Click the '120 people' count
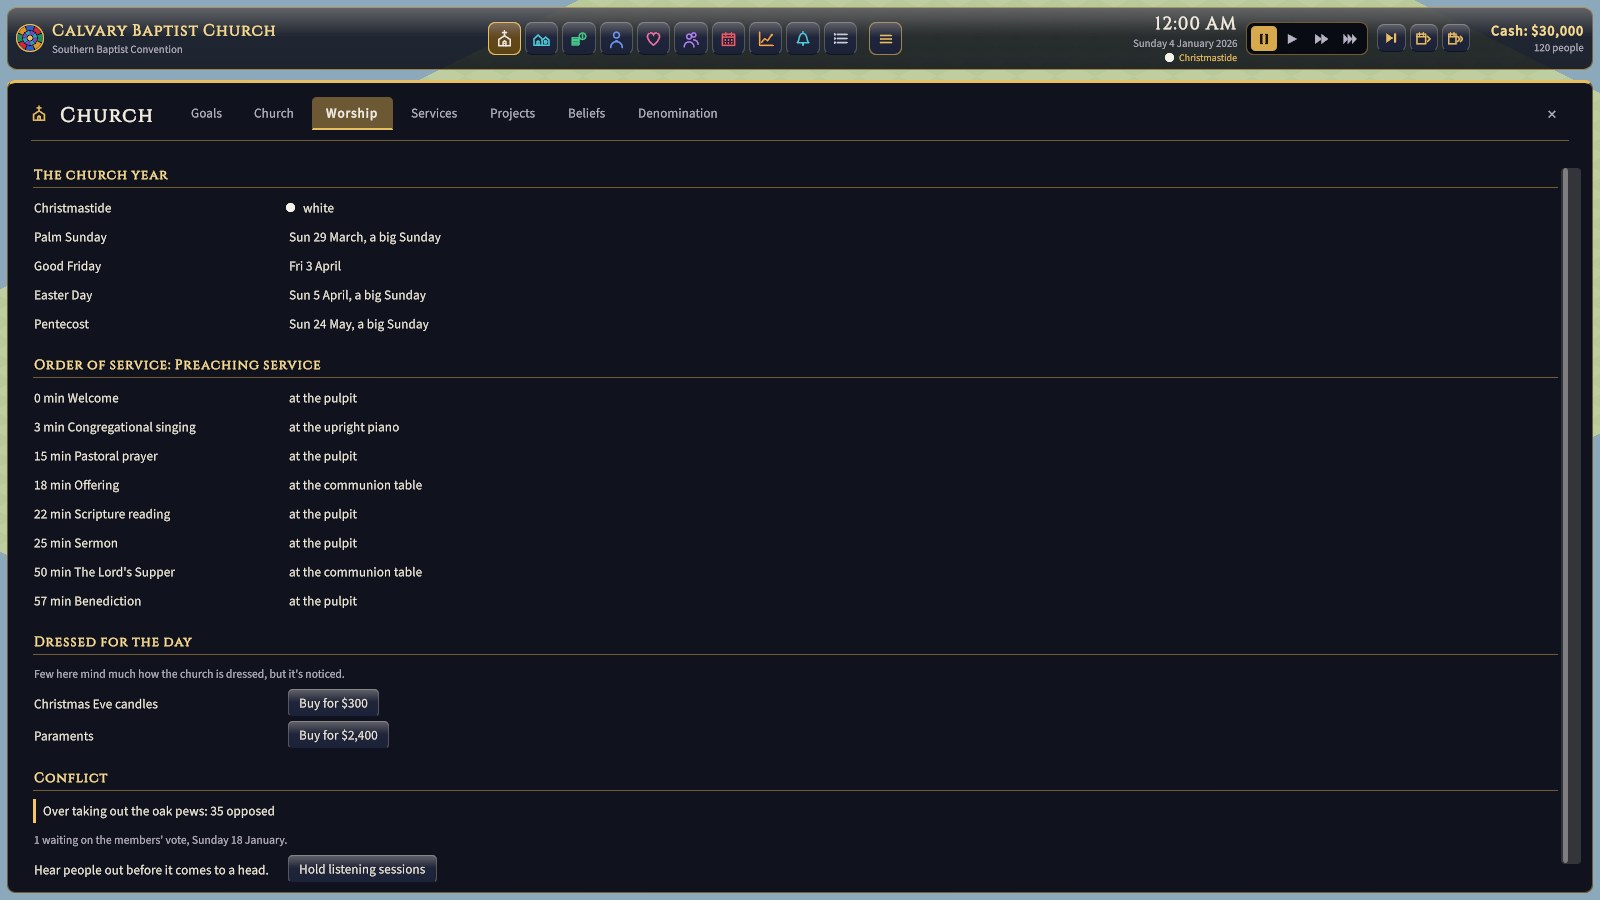The image size is (1600, 900). [1558, 48]
